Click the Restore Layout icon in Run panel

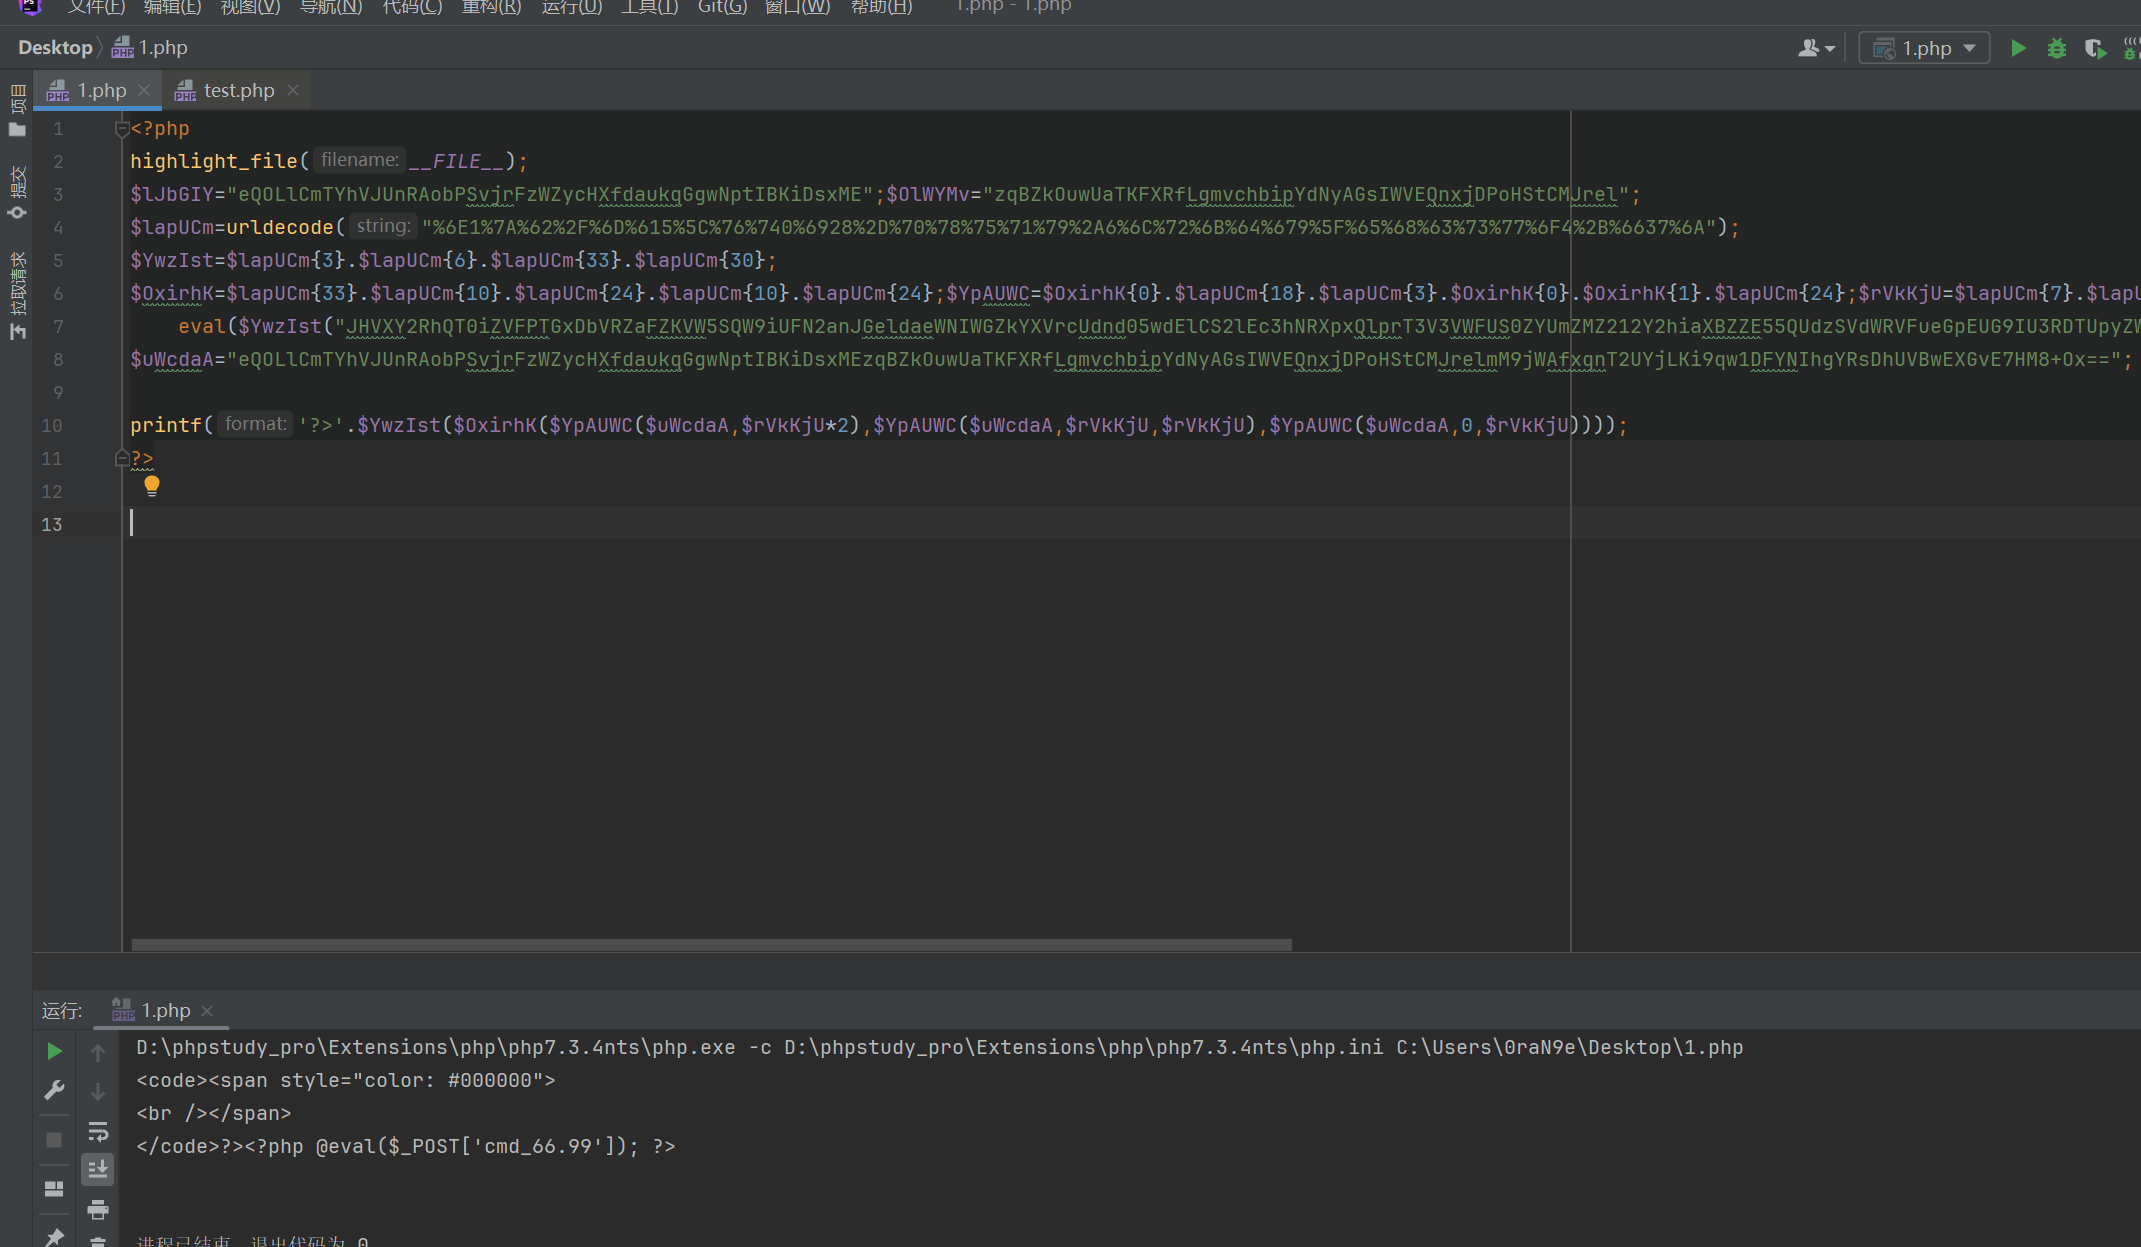pyautogui.click(x=55, y=1189)
